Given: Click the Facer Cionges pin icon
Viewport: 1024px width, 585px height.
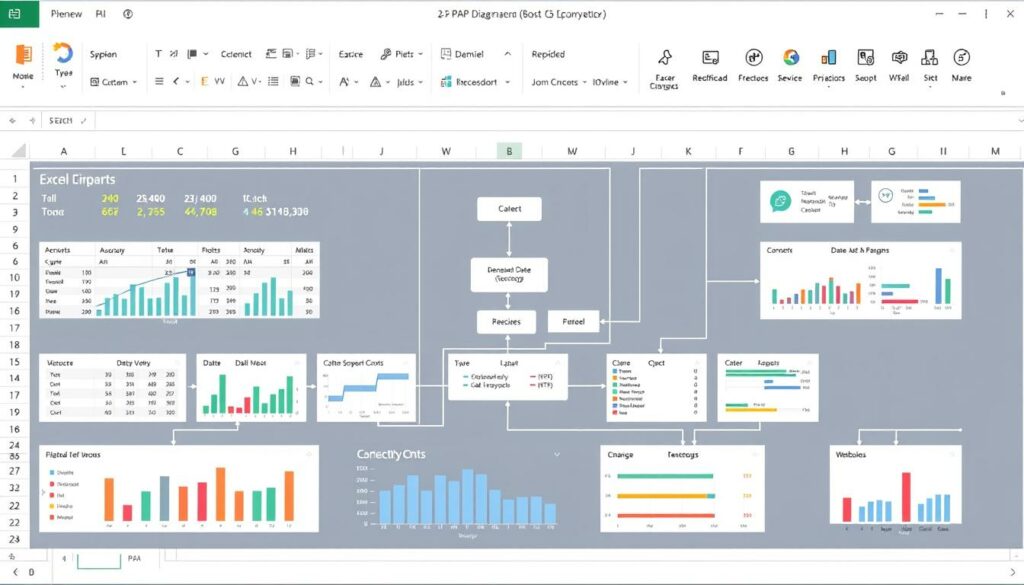Looking at the screenshot, I should point(665,57).
